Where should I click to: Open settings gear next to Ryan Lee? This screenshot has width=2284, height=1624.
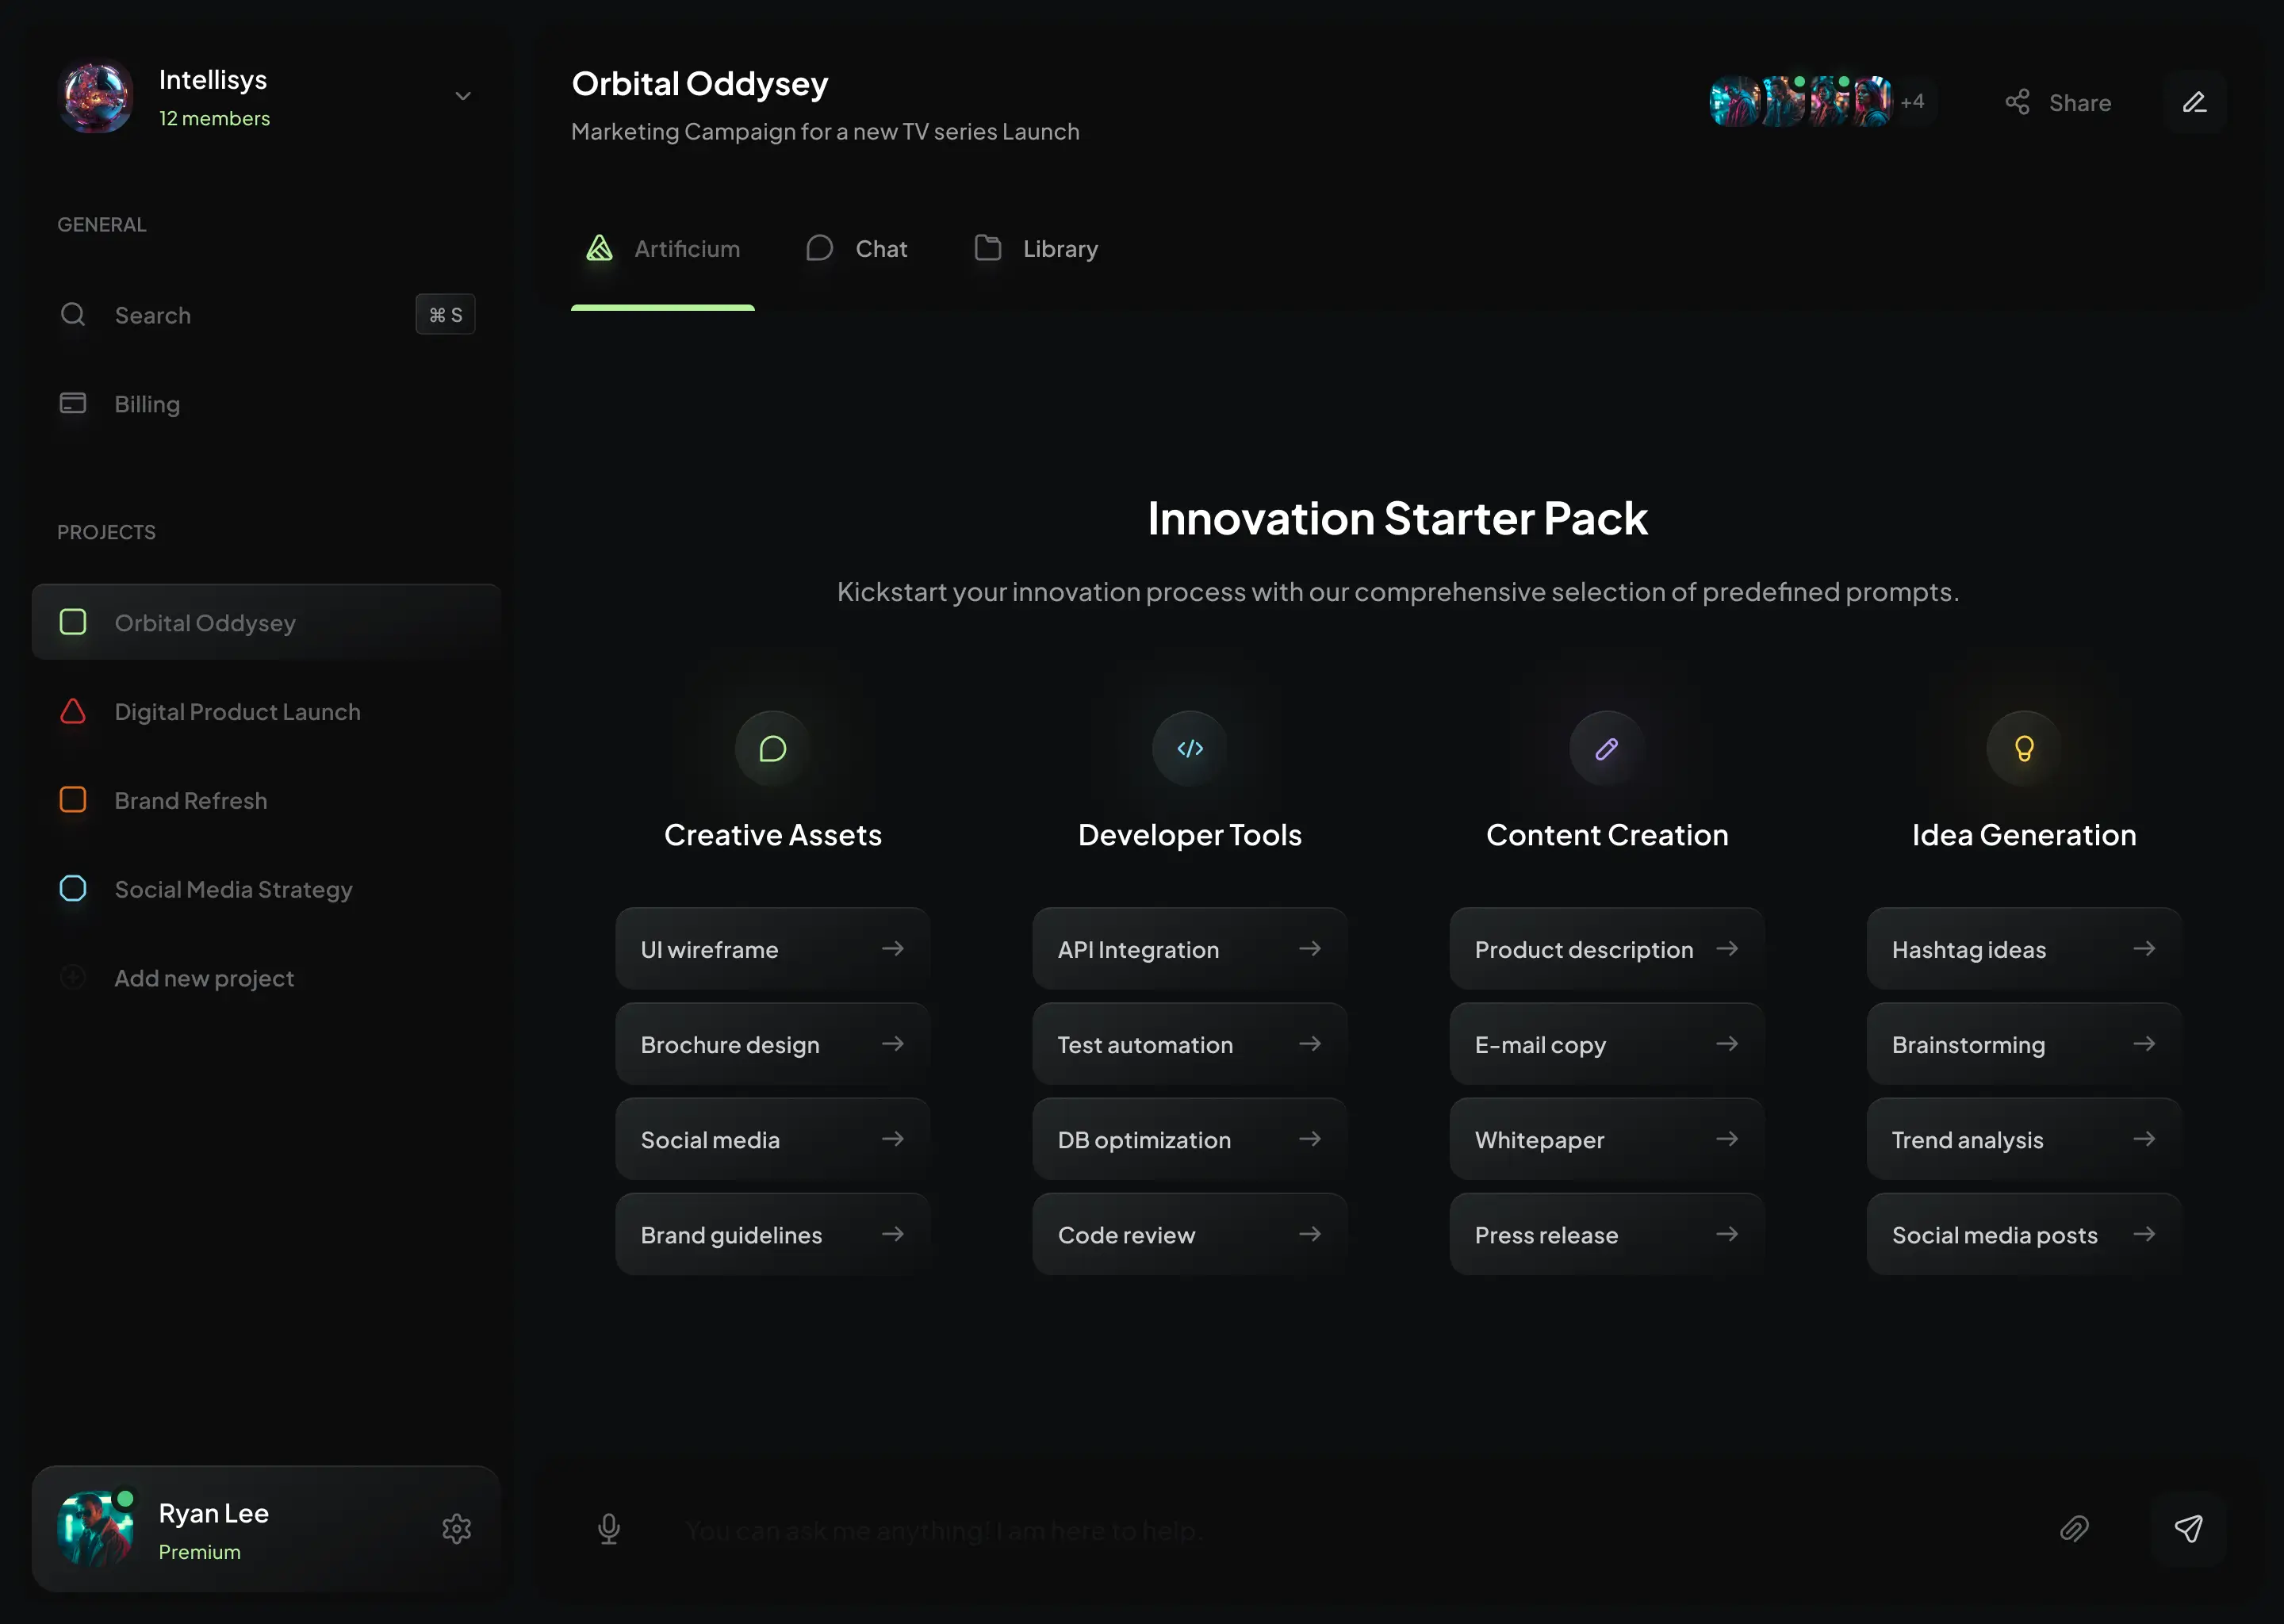[456, 1529]
